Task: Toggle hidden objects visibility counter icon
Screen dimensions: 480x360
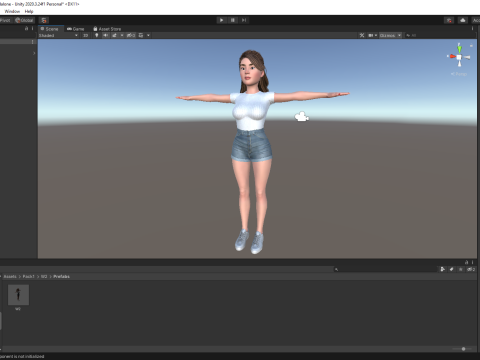Action: 131,35
